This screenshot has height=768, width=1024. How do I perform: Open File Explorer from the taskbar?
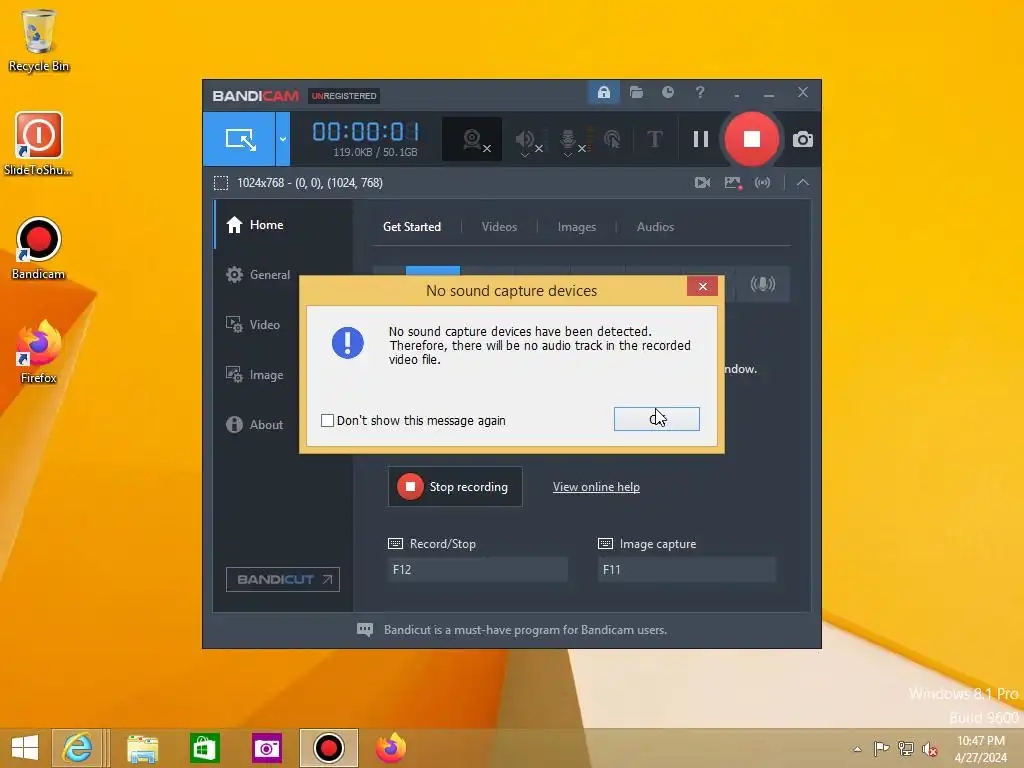coord(142,748)
